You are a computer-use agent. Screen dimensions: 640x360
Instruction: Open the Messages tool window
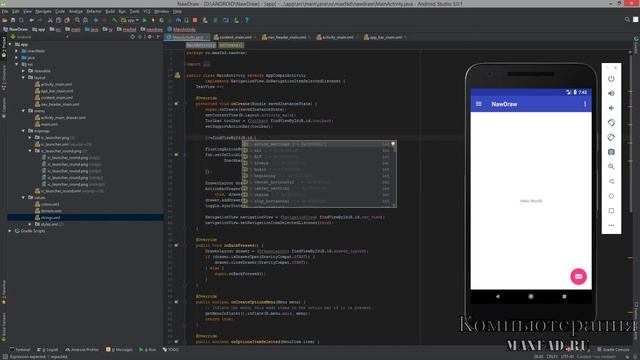119,350
